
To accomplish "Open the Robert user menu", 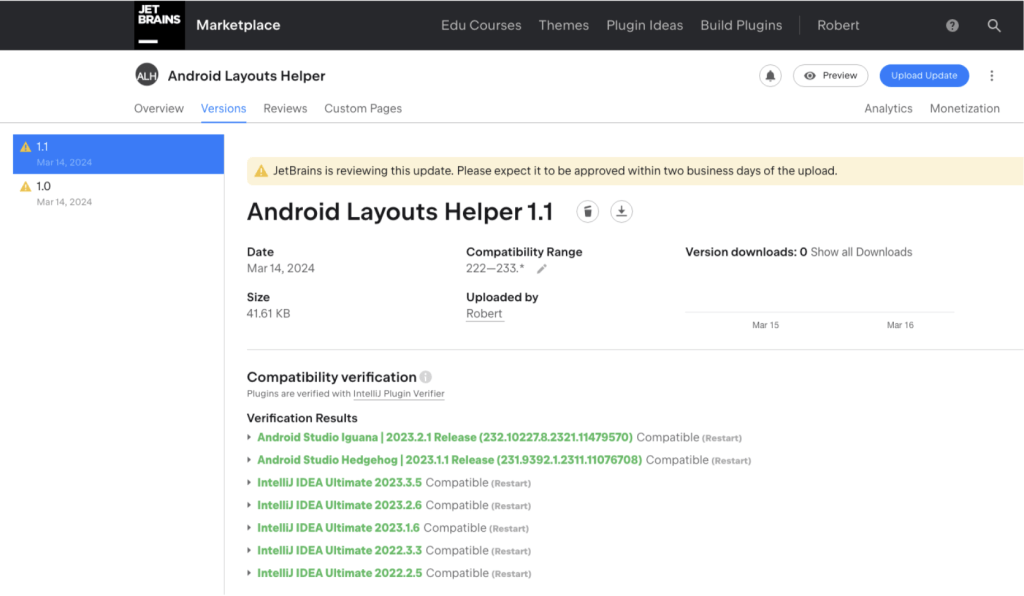I will pos(838,25).
